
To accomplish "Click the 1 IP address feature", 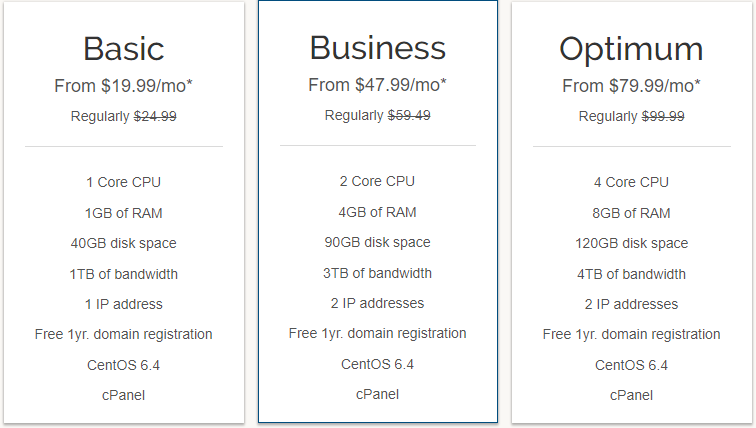I will point(124,304).
